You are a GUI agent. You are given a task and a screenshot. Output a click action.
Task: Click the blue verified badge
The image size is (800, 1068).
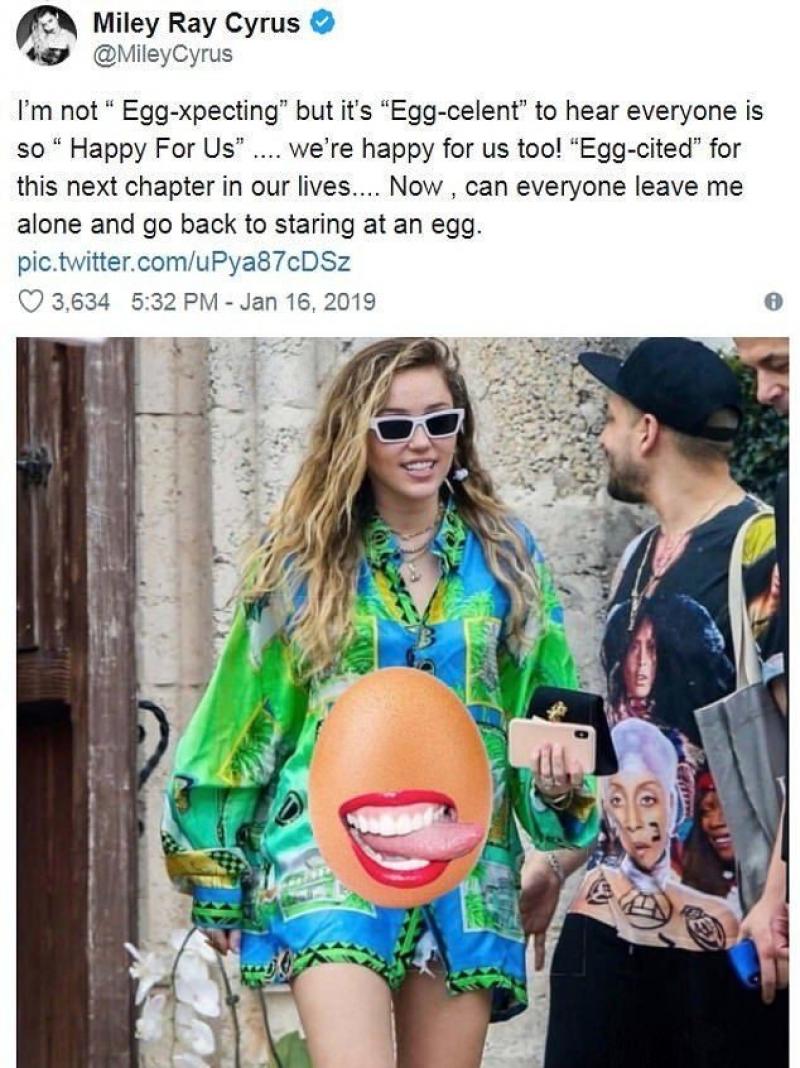(x=321, y=23)
